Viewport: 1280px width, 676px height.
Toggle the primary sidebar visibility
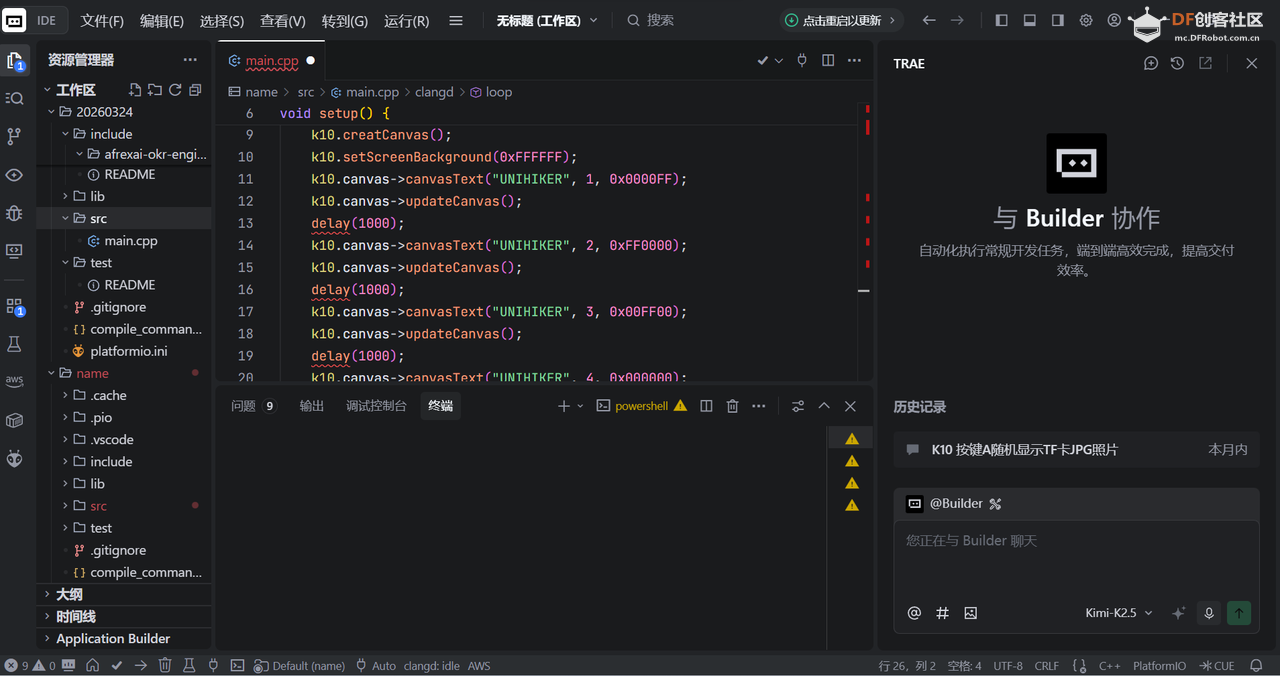pyautogui.click(x=1001, y=19)
